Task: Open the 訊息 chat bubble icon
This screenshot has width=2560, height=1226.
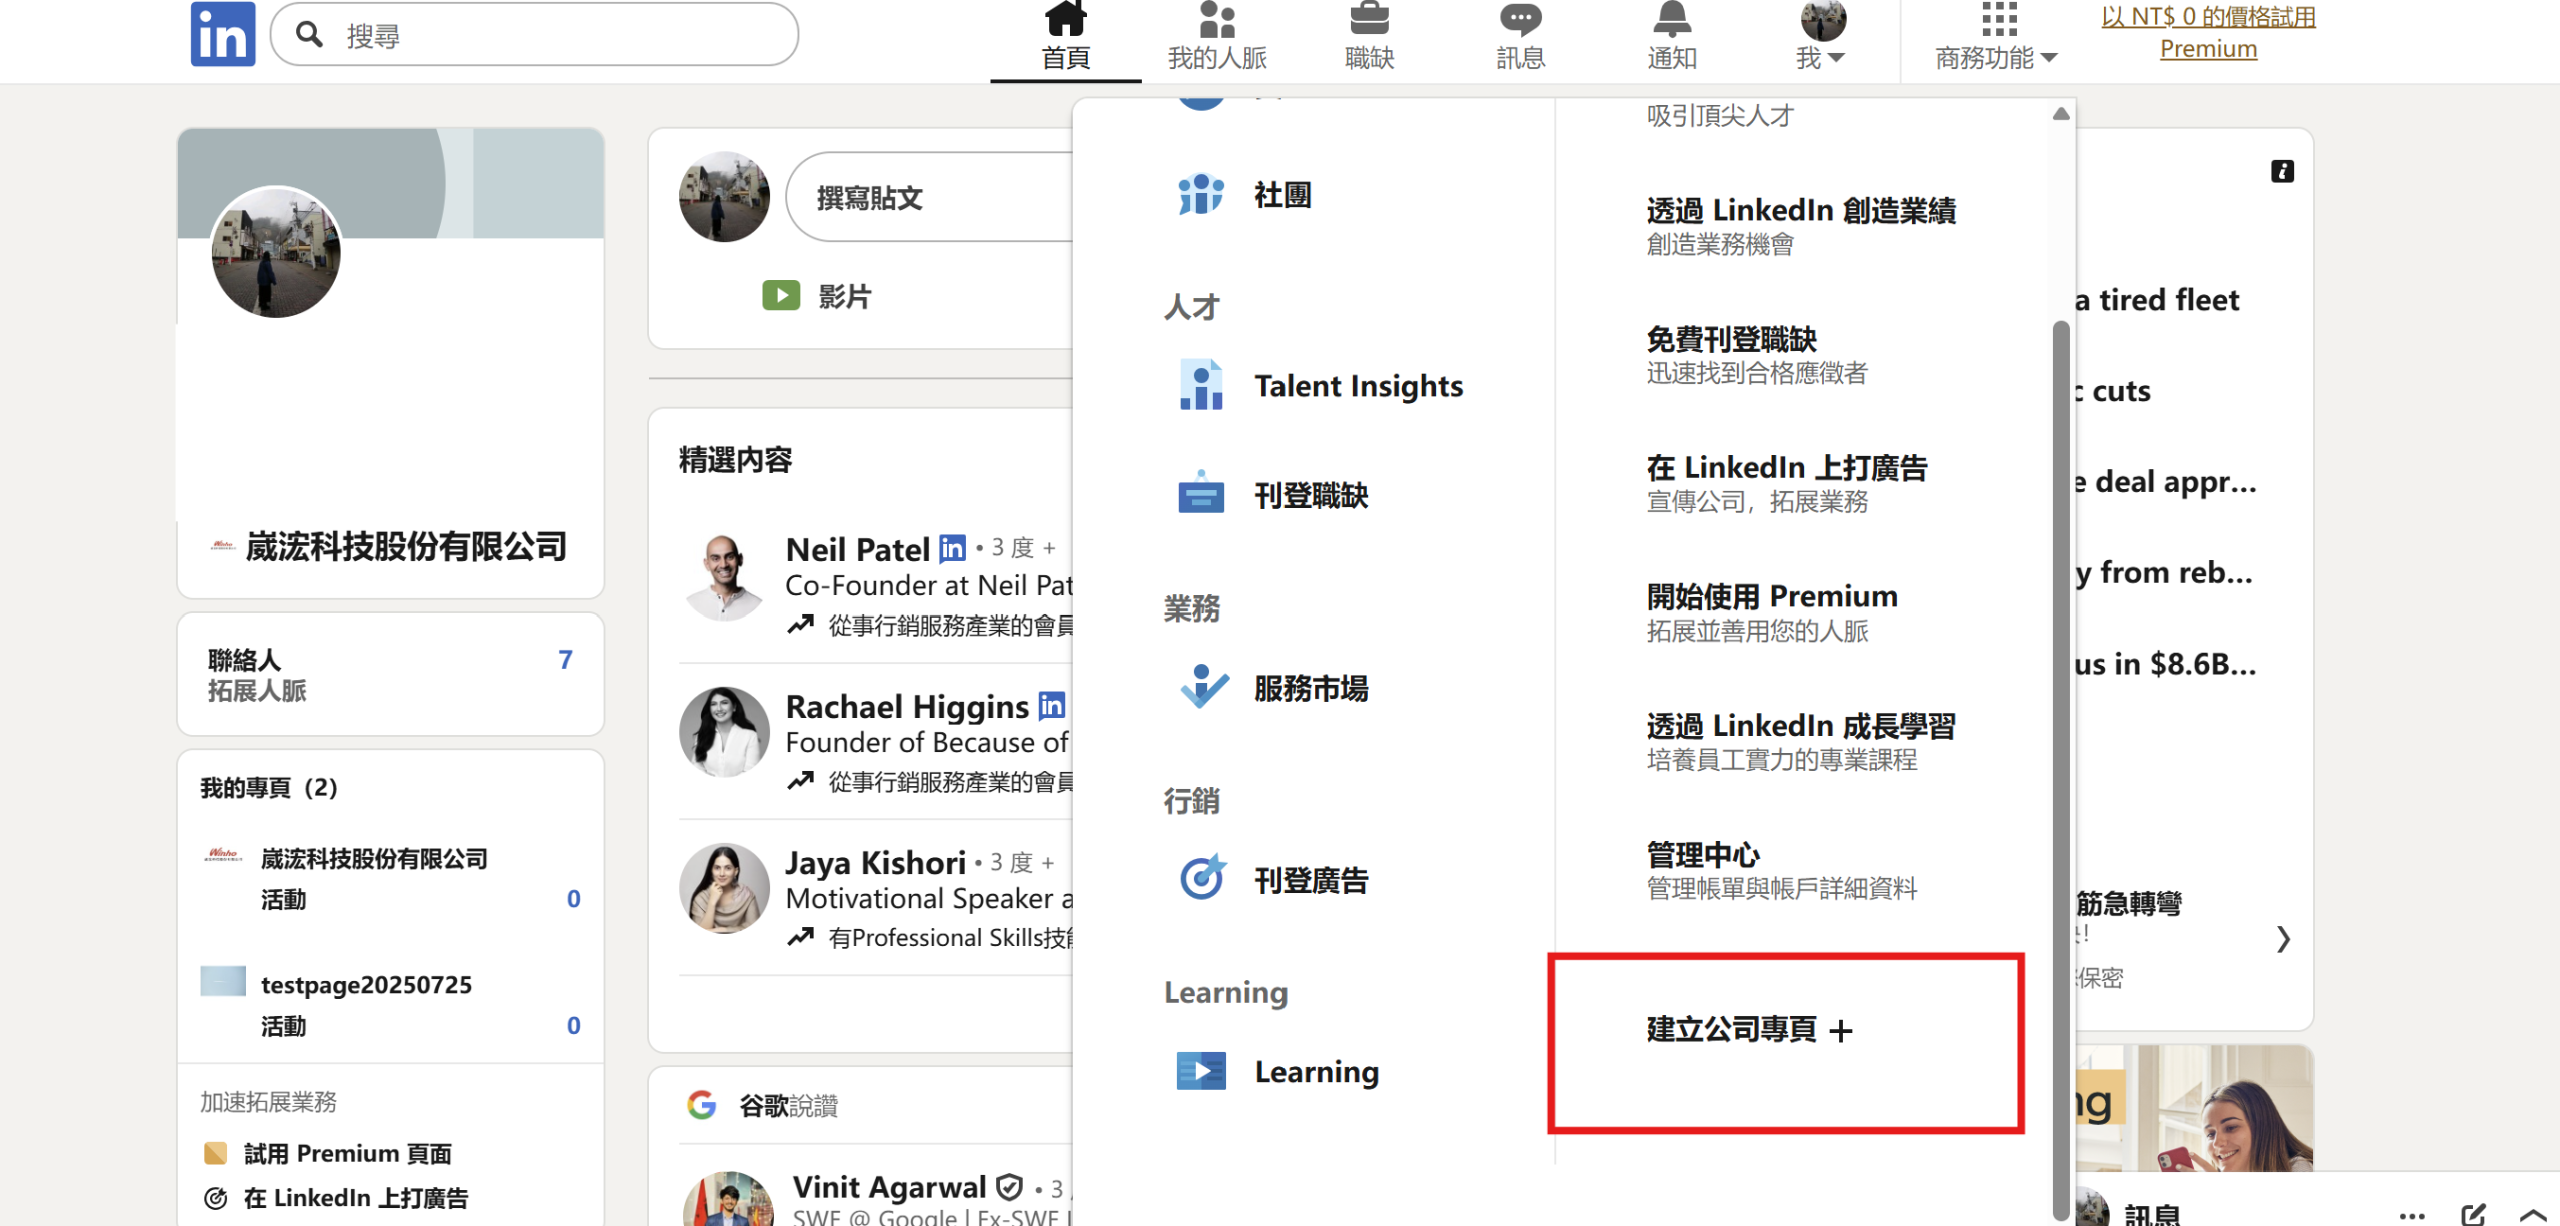Action: point(1520,19)
